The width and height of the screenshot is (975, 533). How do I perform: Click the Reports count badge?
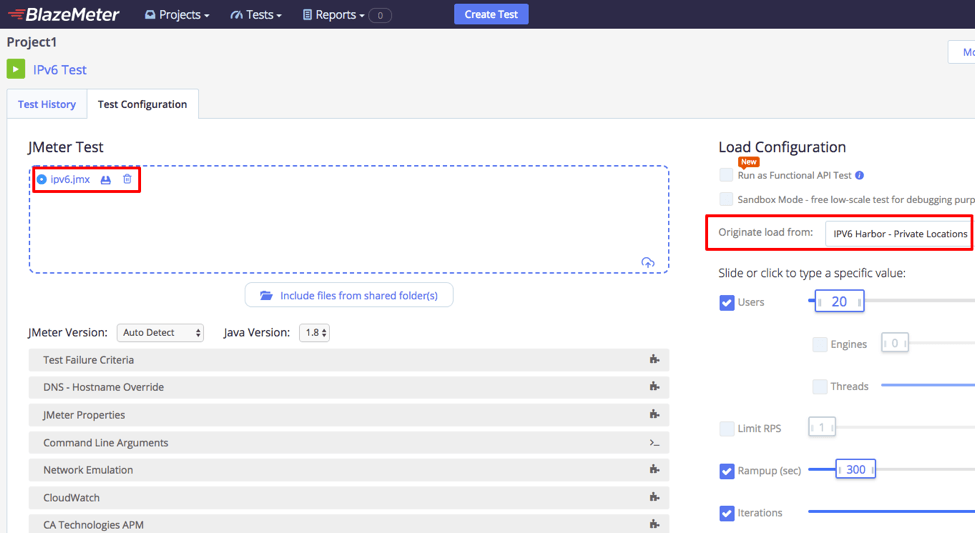(380, 15)
